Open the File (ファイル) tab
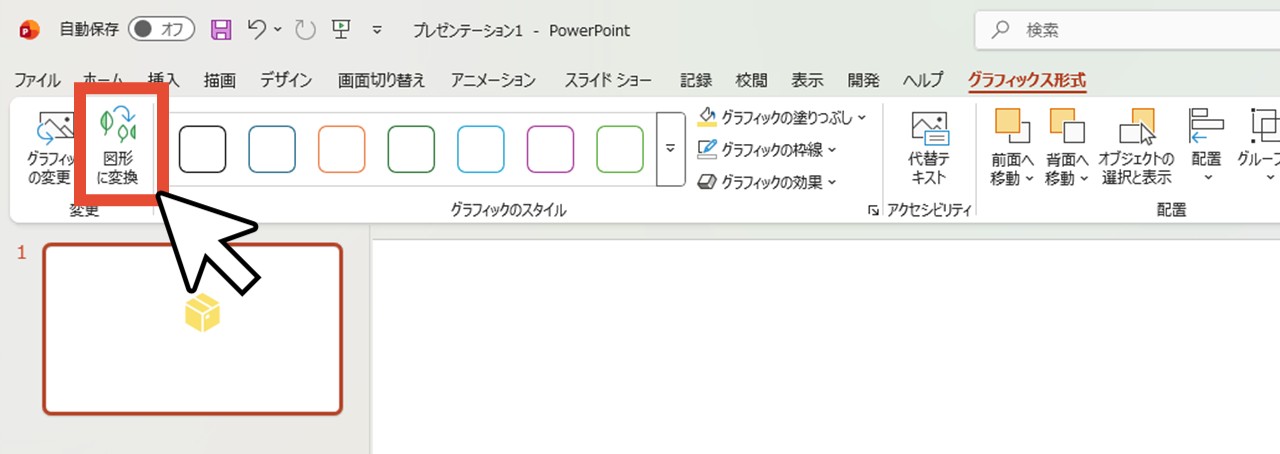The height and width of the screenshot is (454, 1280). tap(37, 80)
